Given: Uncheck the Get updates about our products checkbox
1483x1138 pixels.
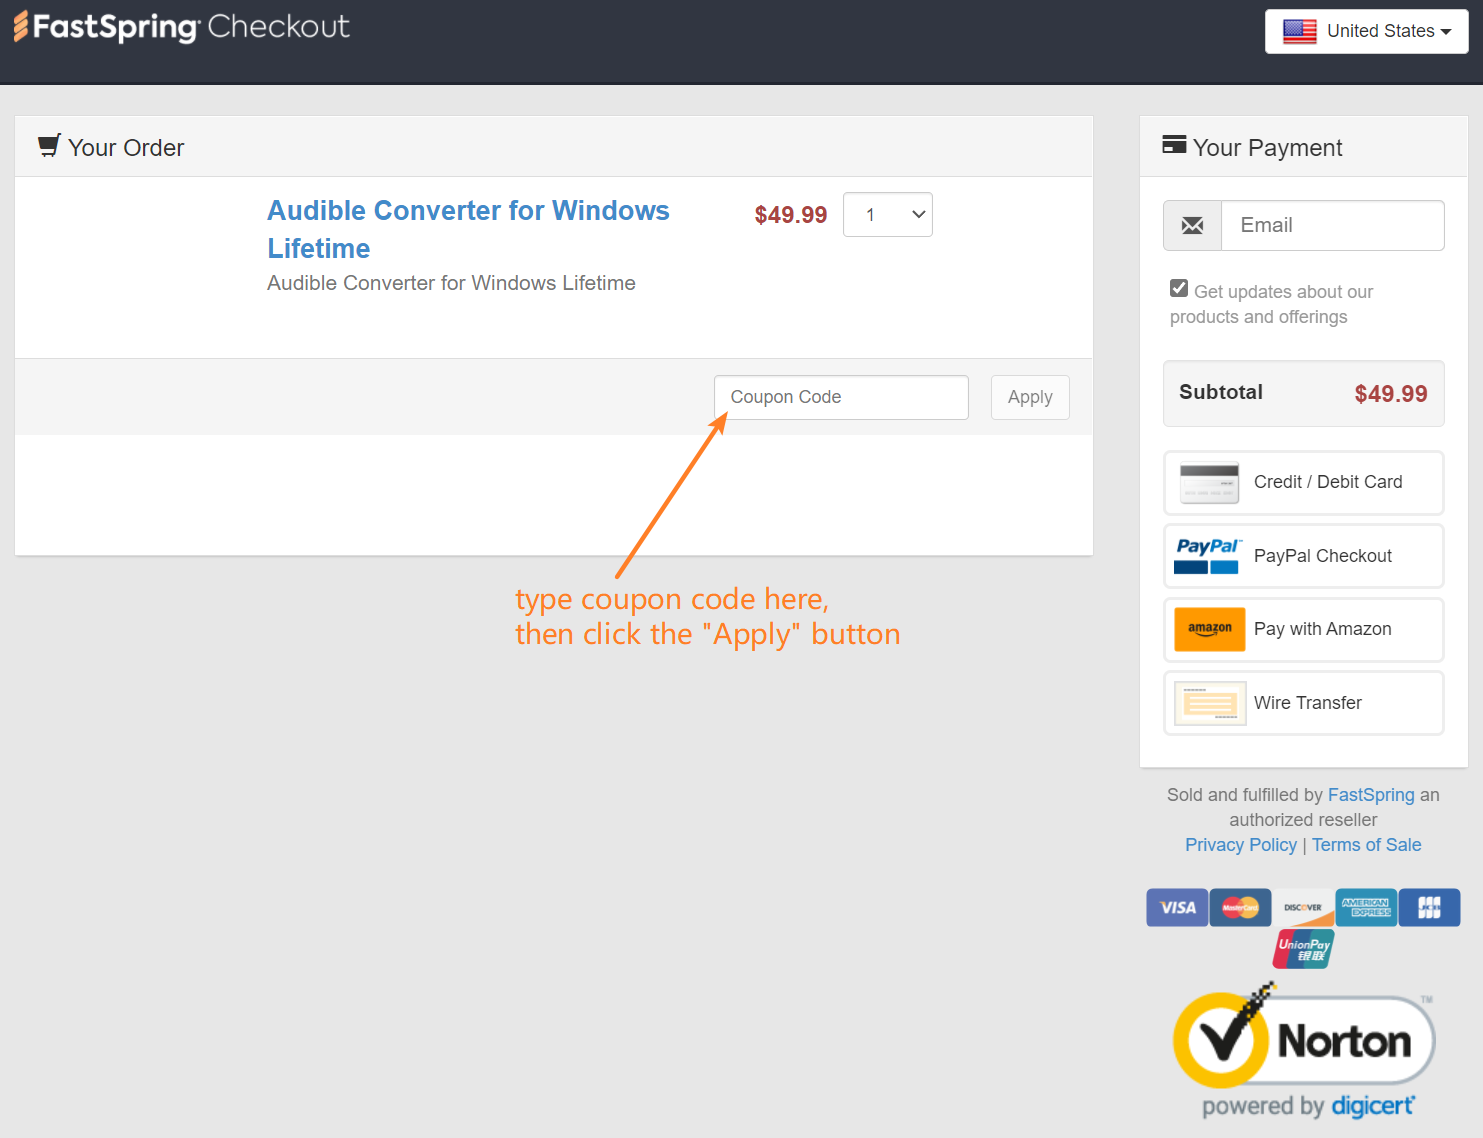Looking at the screenshot, I should pyautogui.click(x=1179, y=289).
